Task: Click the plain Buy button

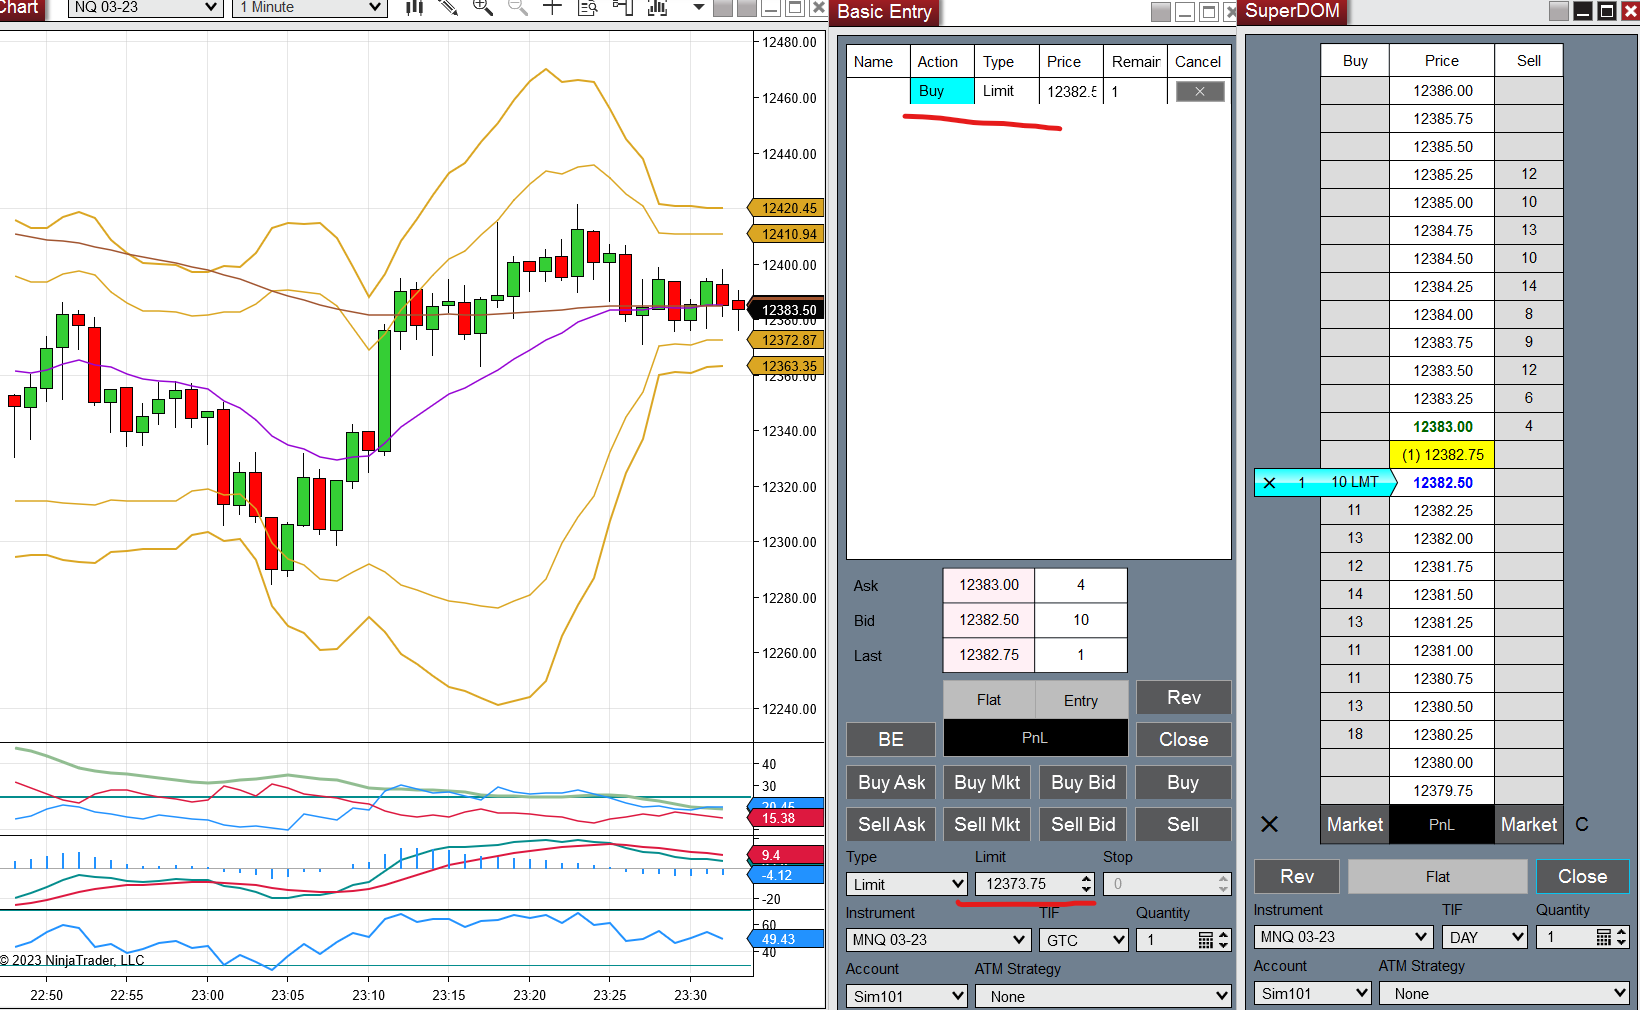Action: pyautogui.click(x=1183, y=782)
